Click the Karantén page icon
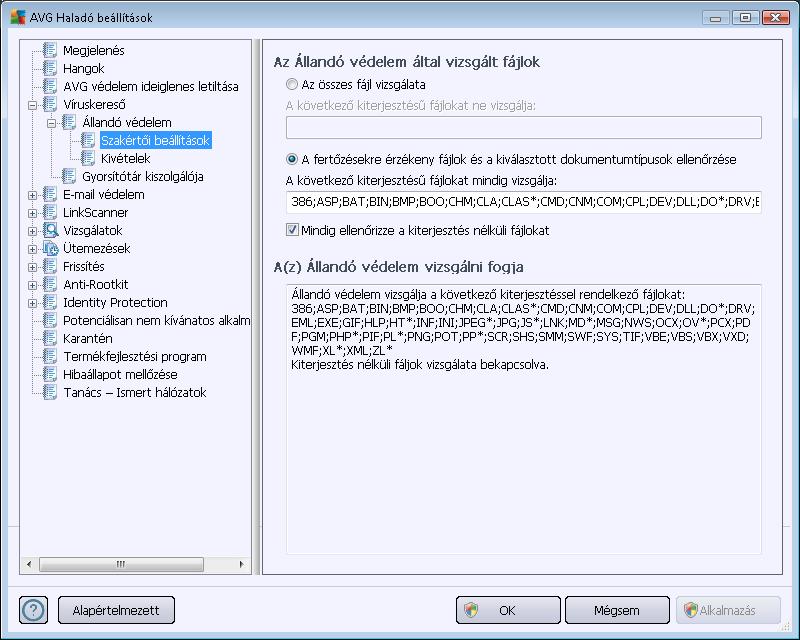The image size is (800, 640). [50, 338]
